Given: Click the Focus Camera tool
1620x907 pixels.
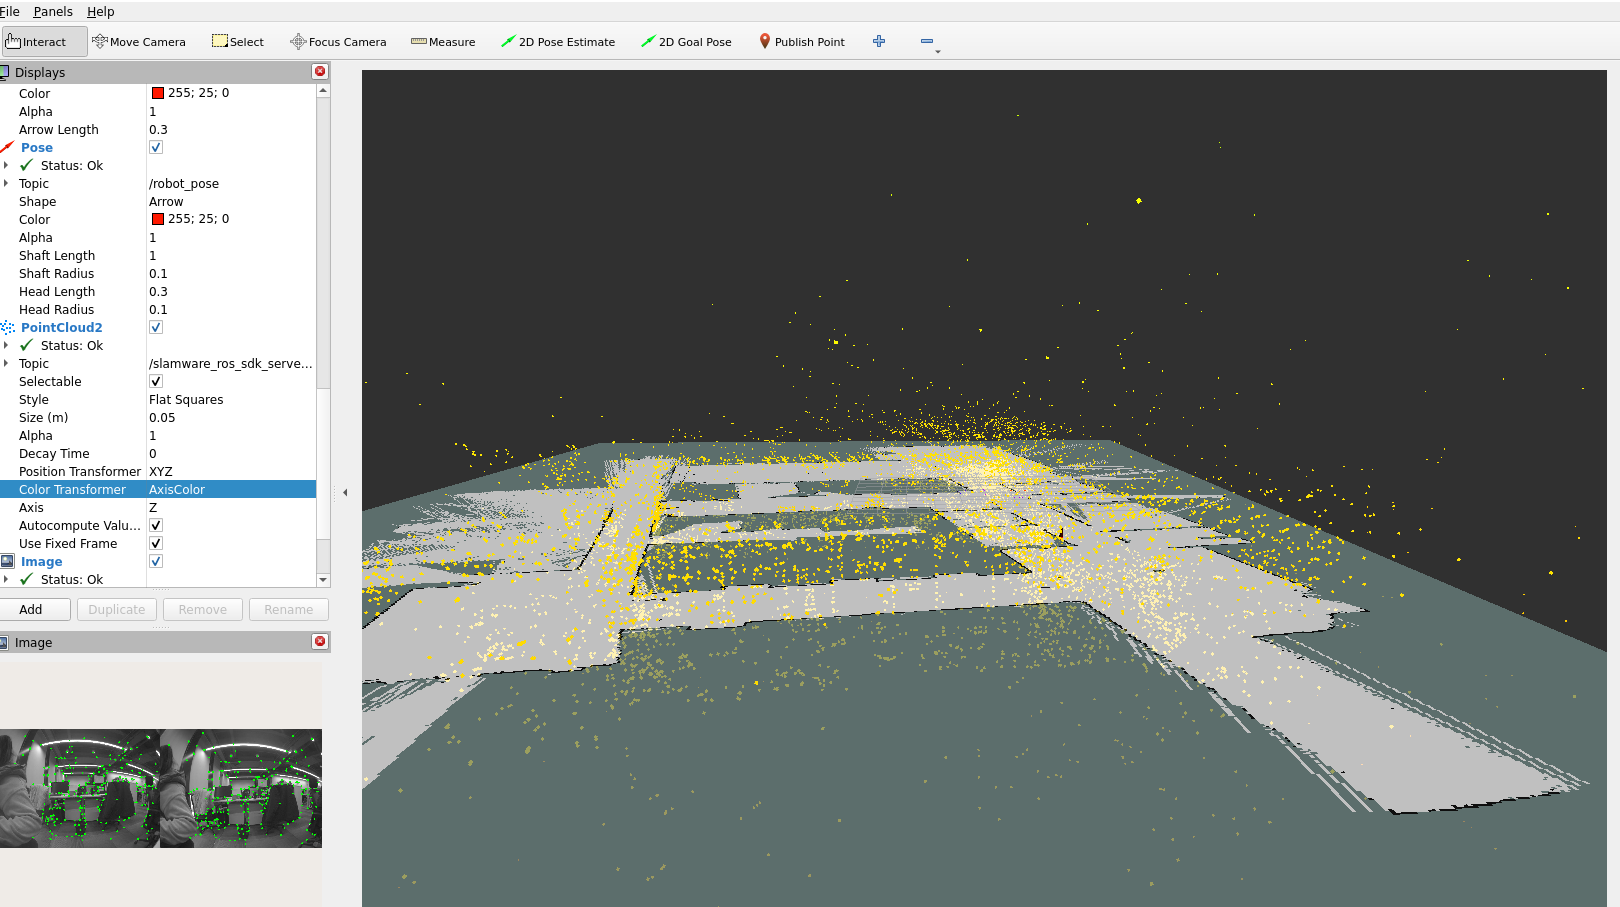Looking at the screenshot, I should 338,41.
